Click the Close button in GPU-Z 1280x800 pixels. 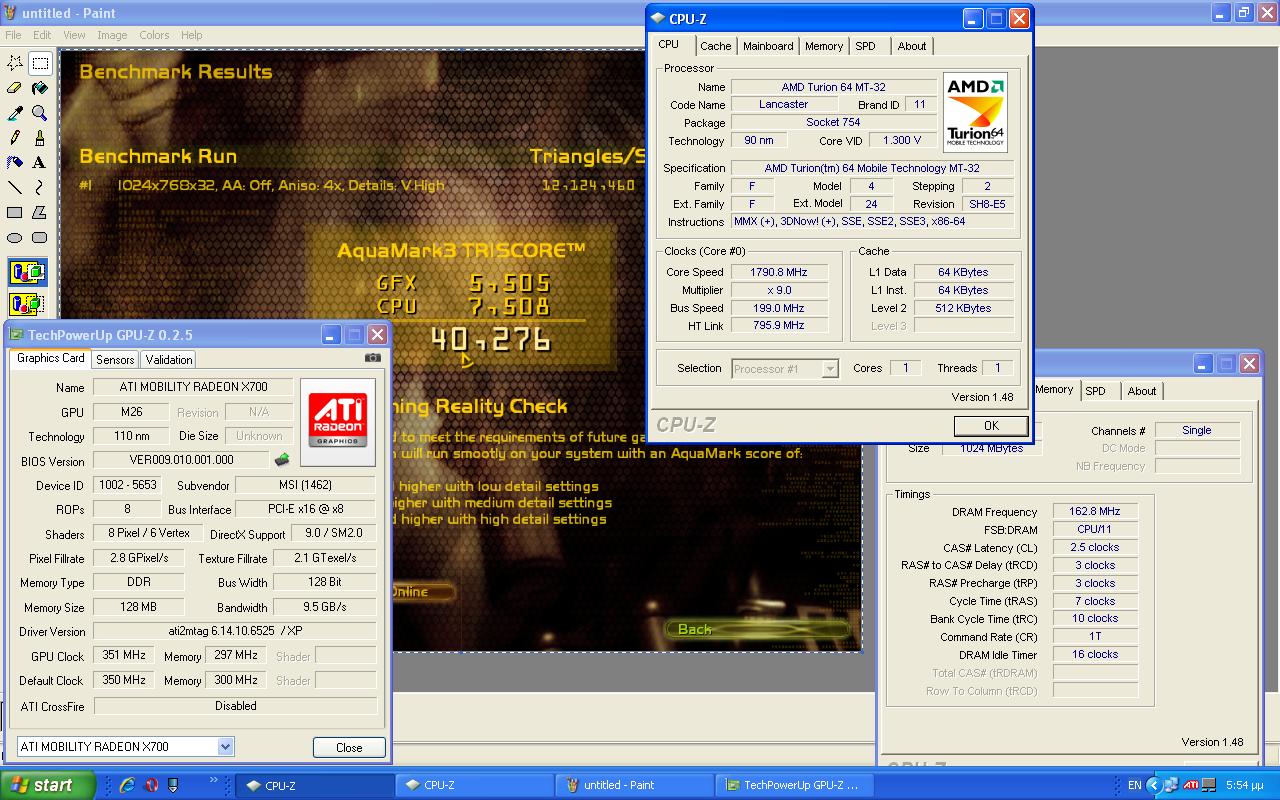coord(349,747)
